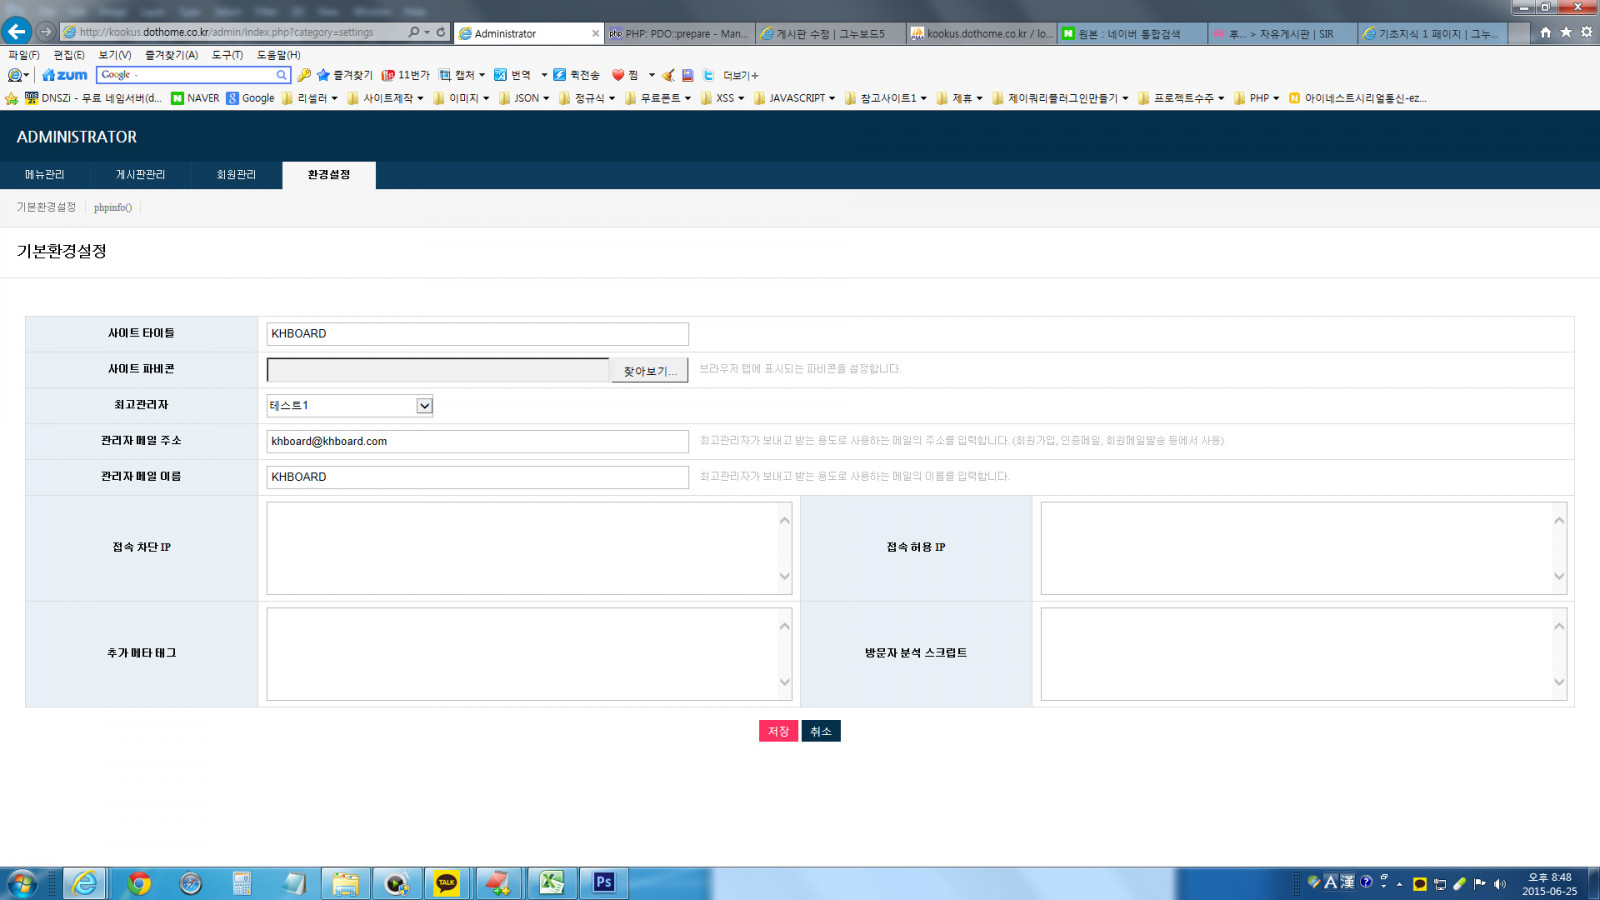Click the browser forward arrow

pos(45,32)
